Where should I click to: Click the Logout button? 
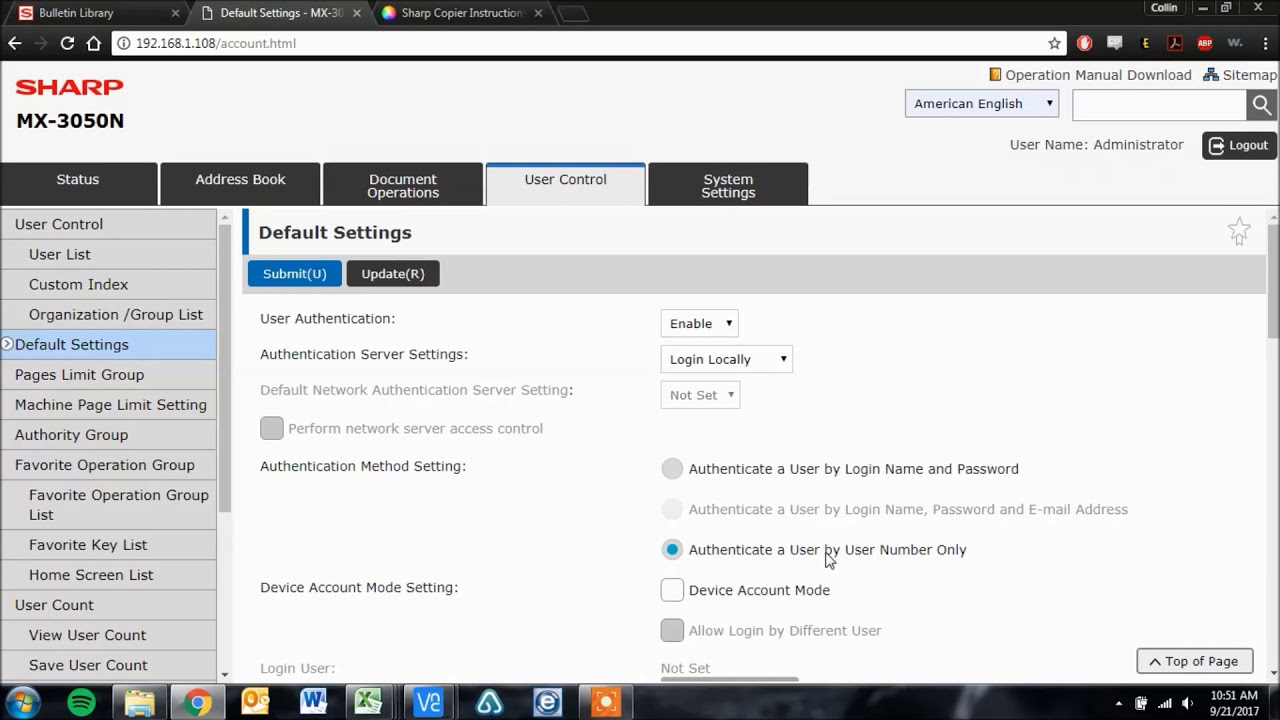click(1239, 145)
